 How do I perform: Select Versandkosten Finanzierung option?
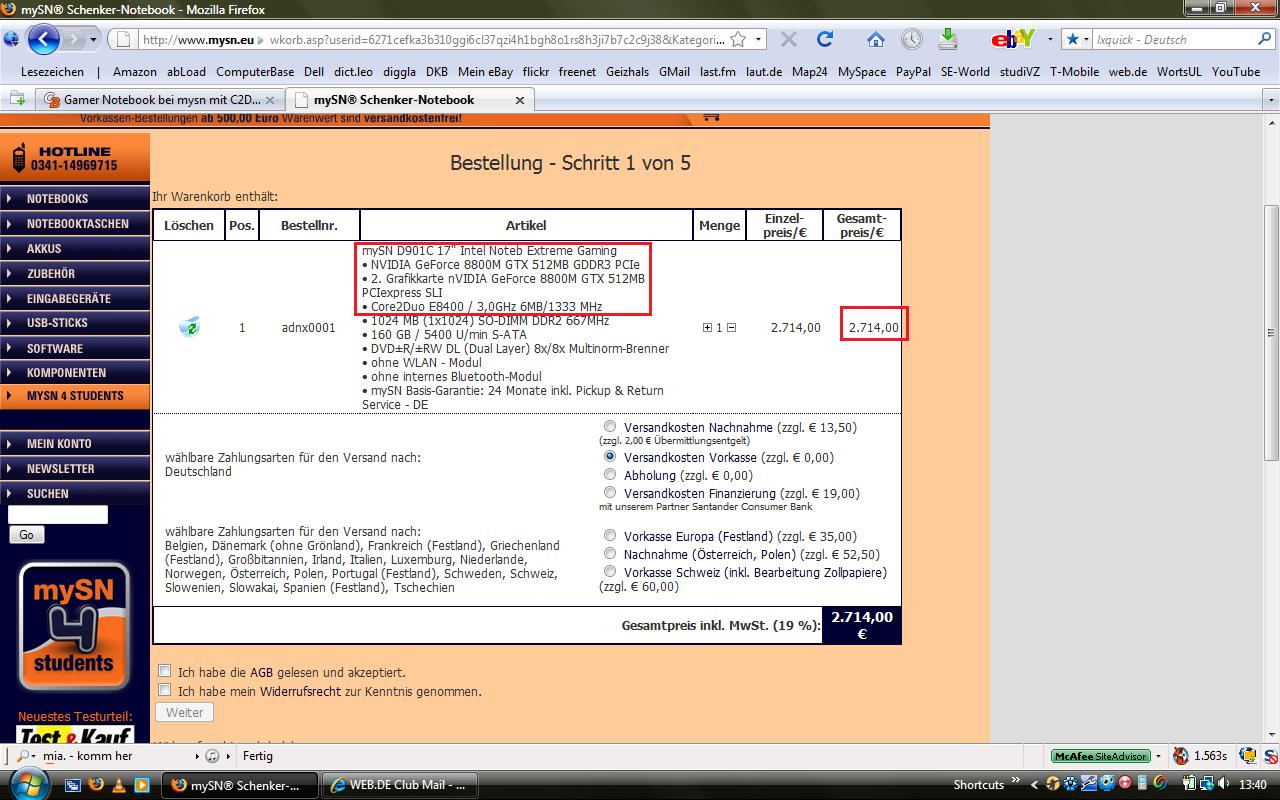pos(610,493)
